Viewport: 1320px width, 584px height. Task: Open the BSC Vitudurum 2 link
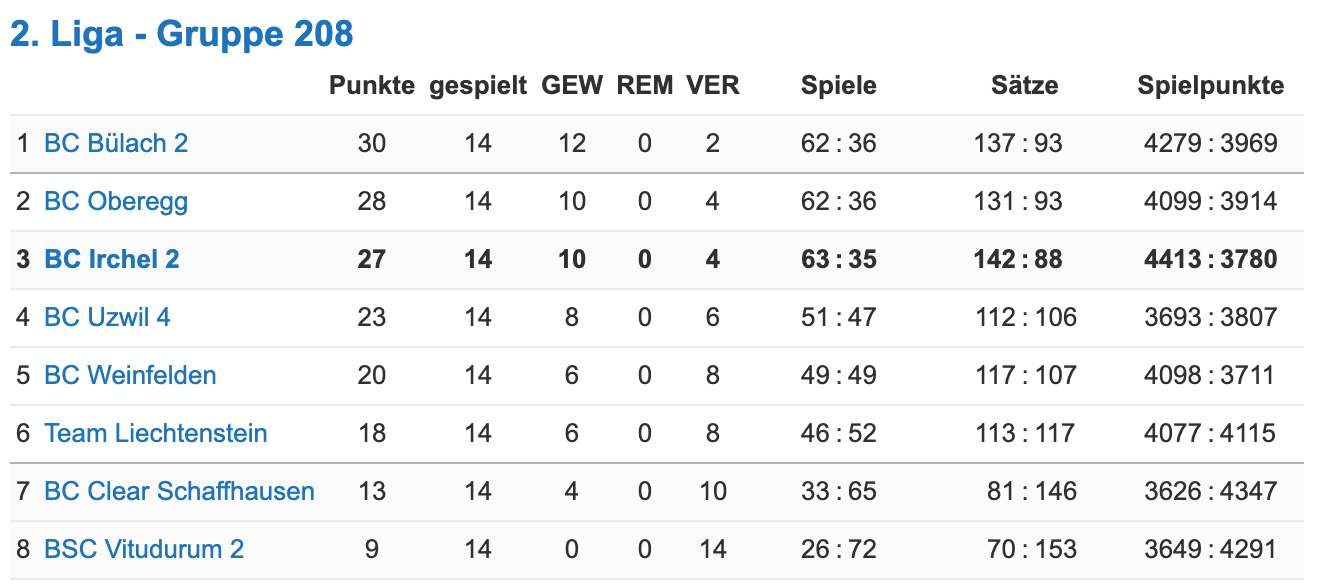(144, 549)
